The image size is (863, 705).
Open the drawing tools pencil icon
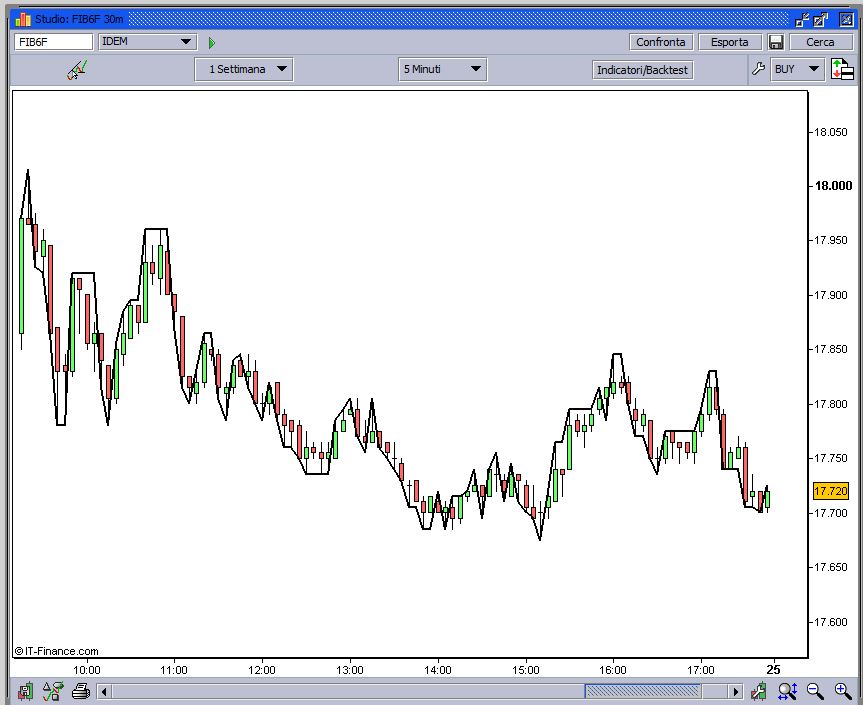coord(77,70)
